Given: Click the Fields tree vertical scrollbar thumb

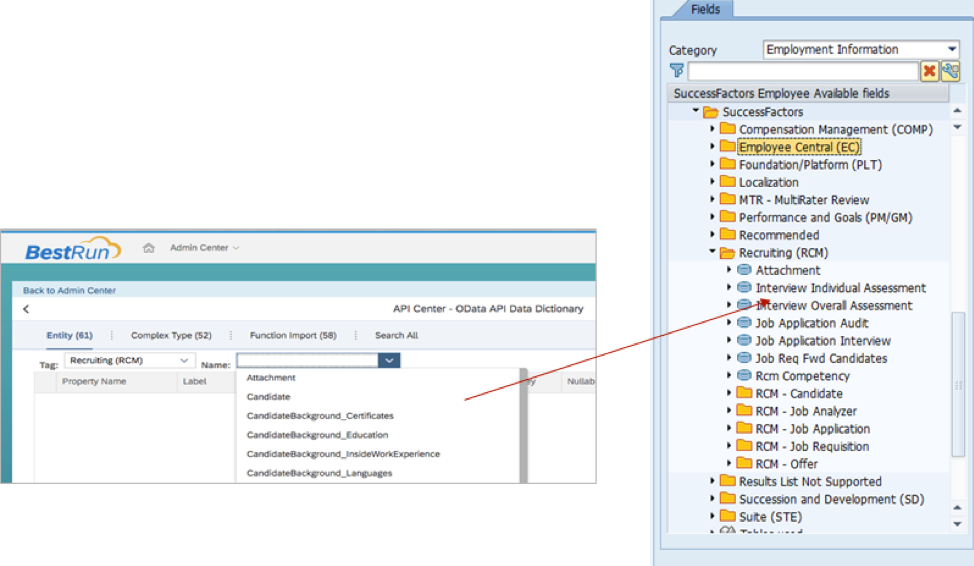Looking at the screenshot, I should click(958, 385).
